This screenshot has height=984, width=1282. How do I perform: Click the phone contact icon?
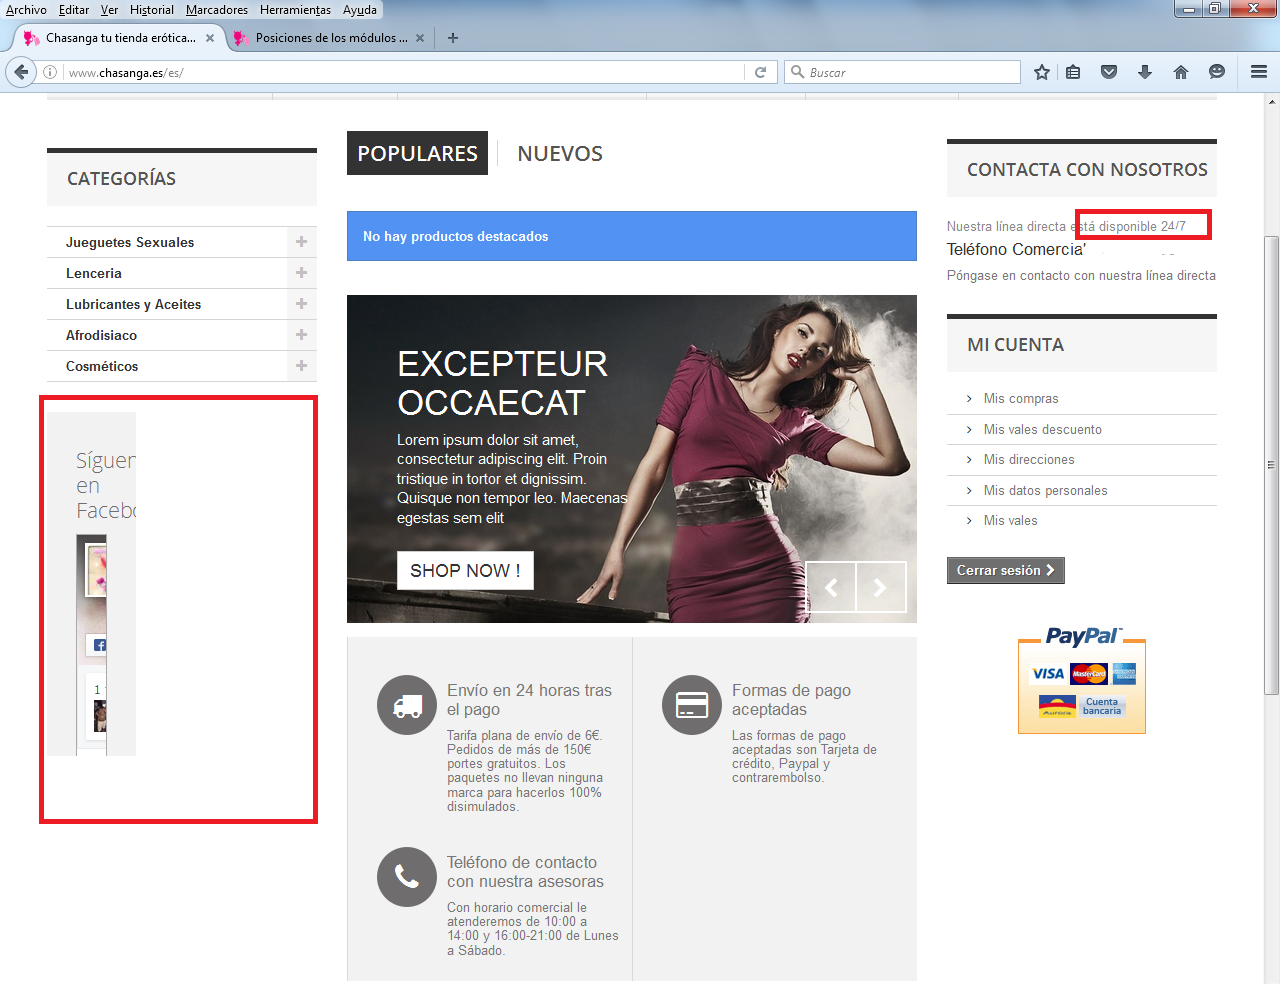[x=407, y=877]
